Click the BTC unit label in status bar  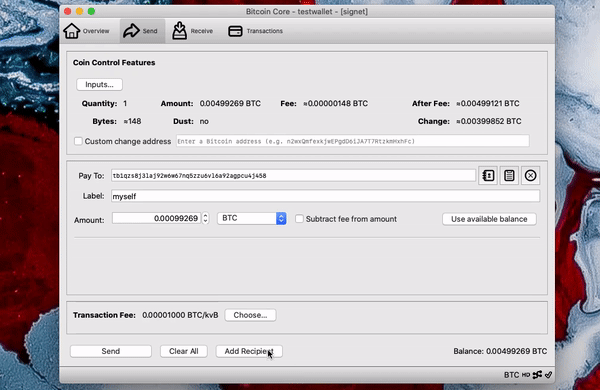tap(511, 375)
